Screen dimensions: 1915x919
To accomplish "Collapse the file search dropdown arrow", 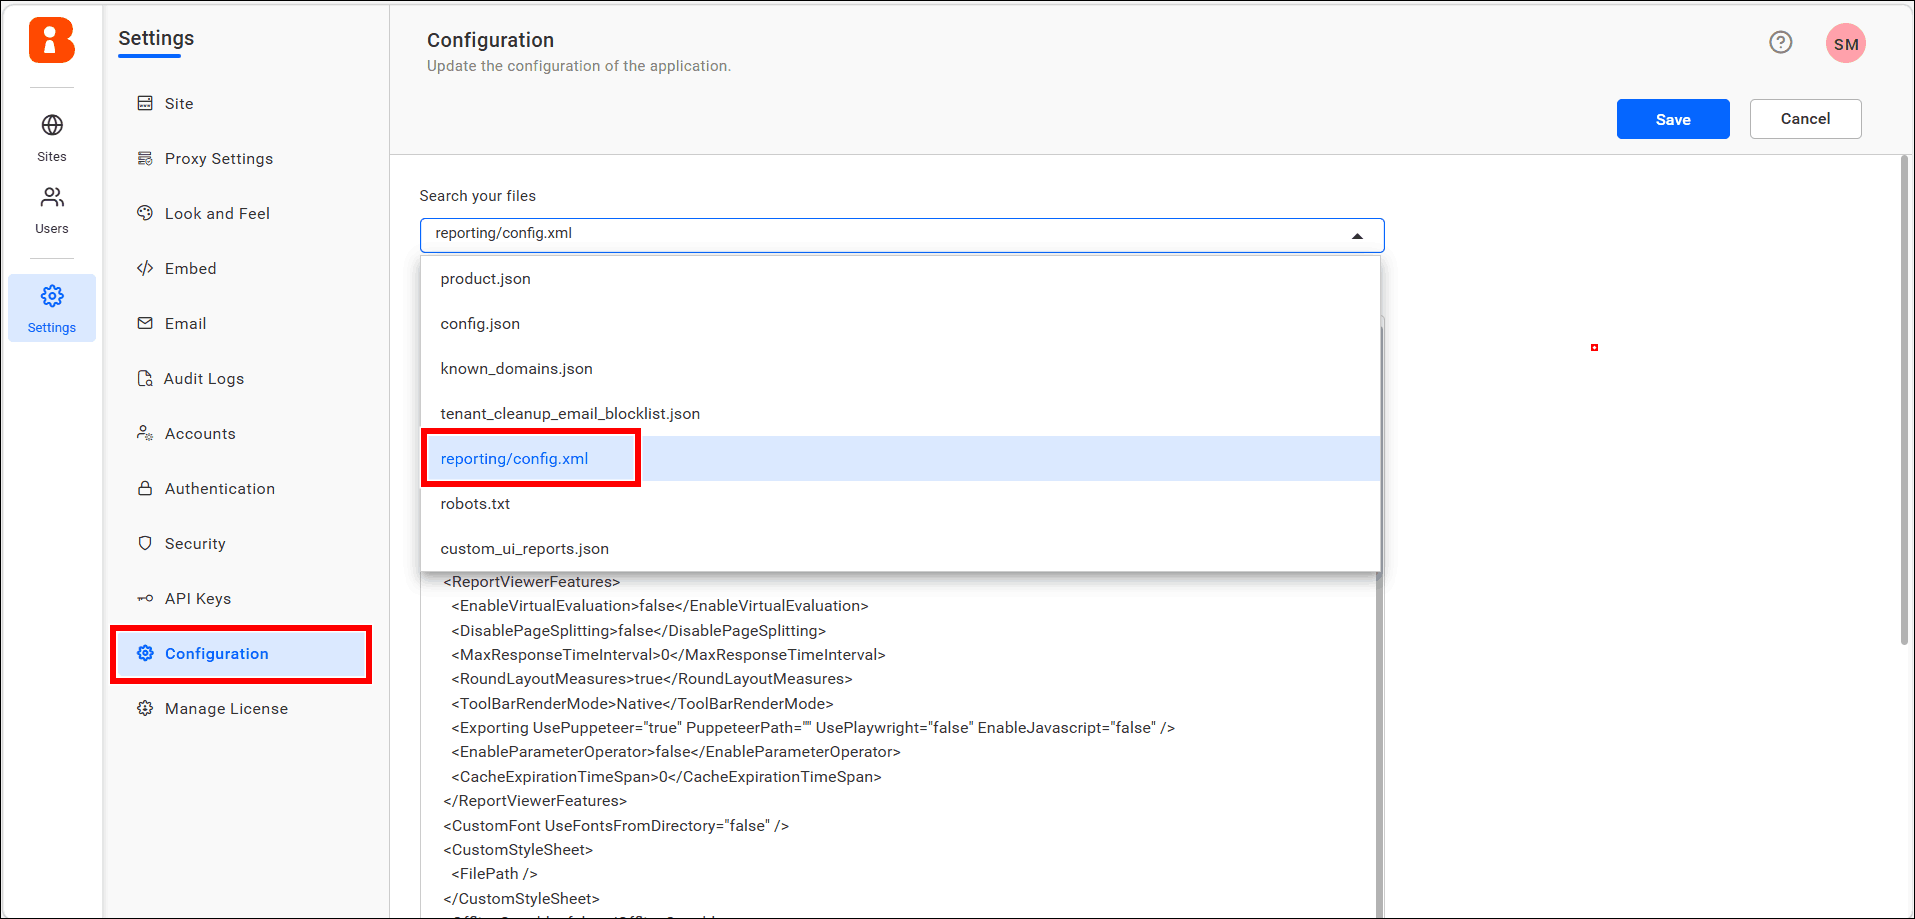I will click(x=1357, y=234).
